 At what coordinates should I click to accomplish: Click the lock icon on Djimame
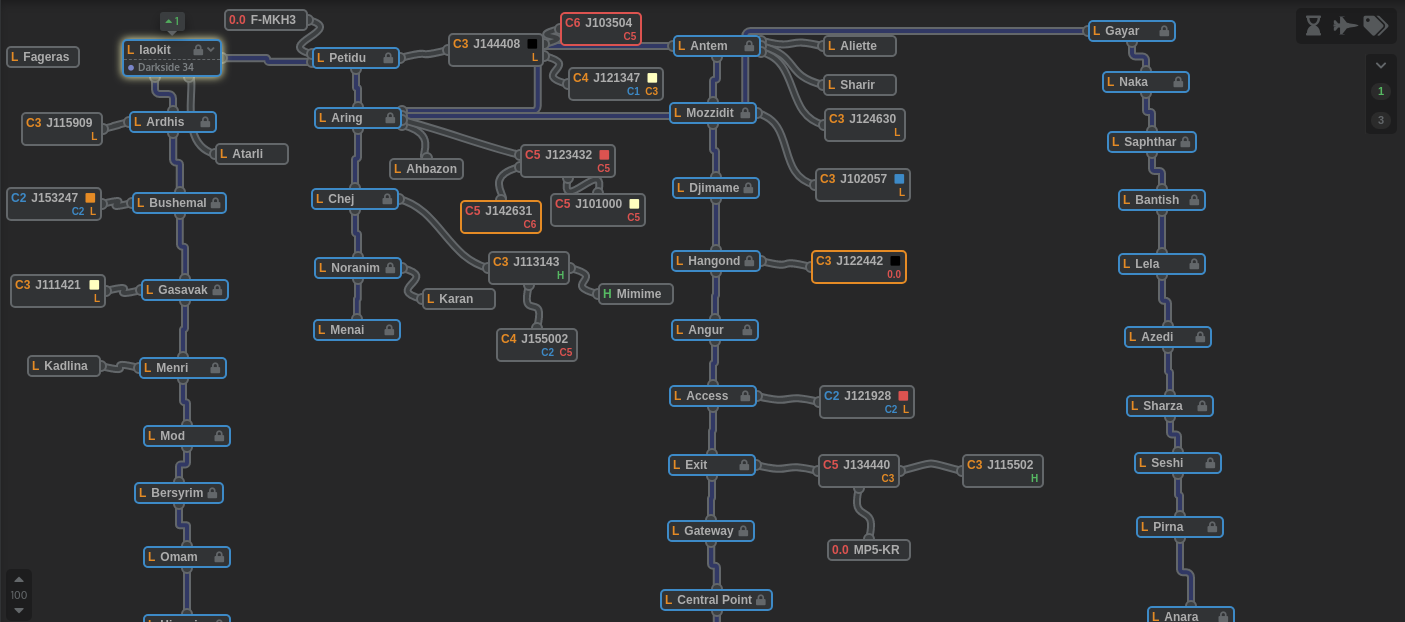748,188
